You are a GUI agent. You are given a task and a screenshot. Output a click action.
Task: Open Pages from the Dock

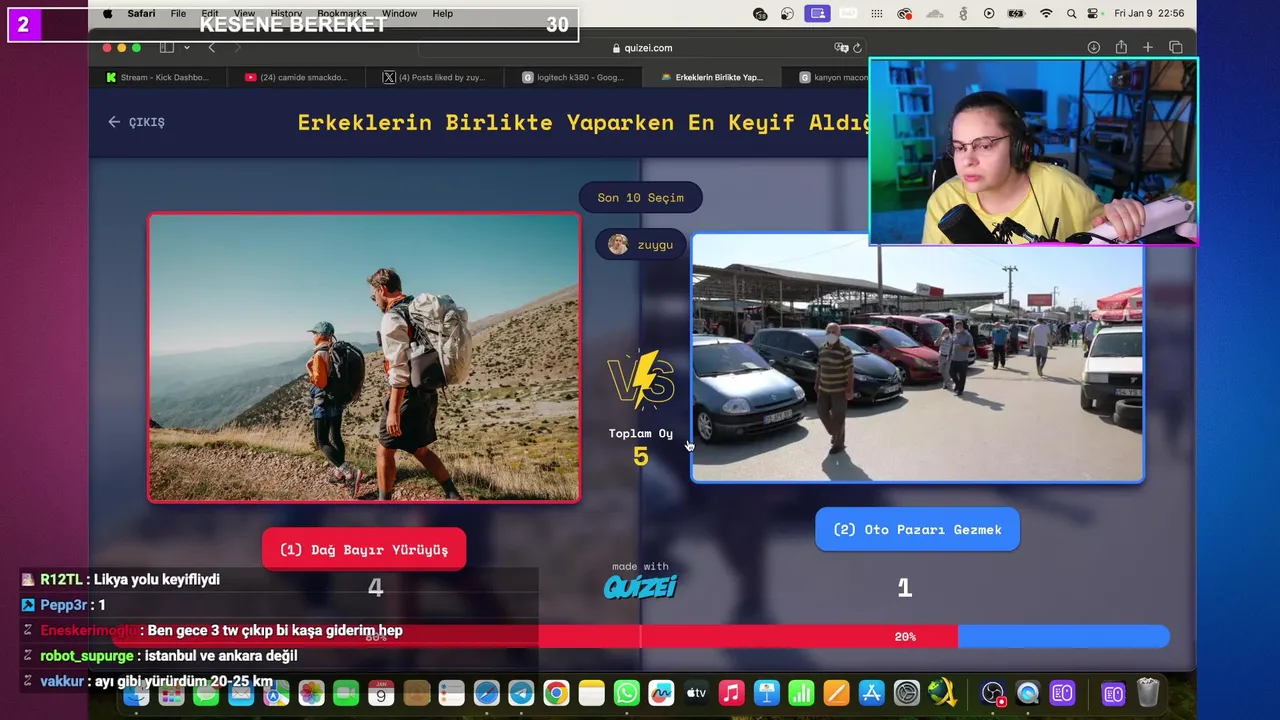click(x=836, y=693)
